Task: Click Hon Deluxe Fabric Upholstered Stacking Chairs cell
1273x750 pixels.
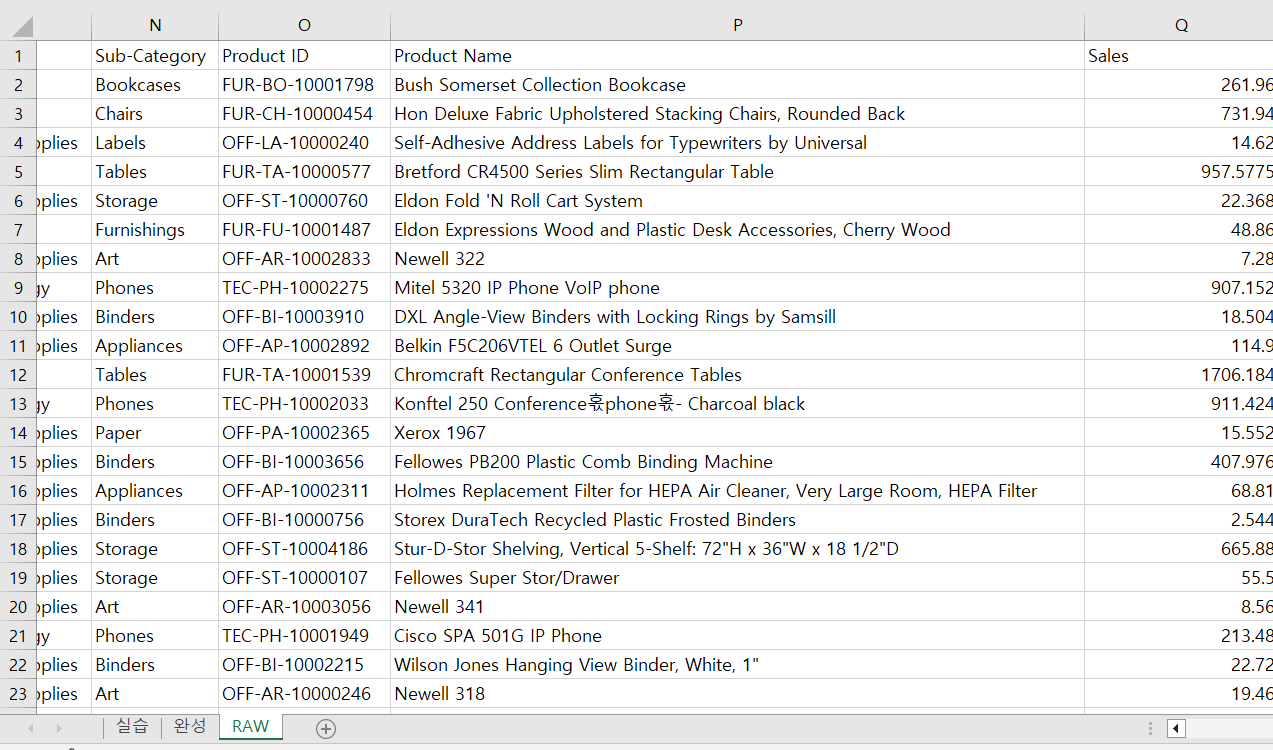Action: [738, 114]
